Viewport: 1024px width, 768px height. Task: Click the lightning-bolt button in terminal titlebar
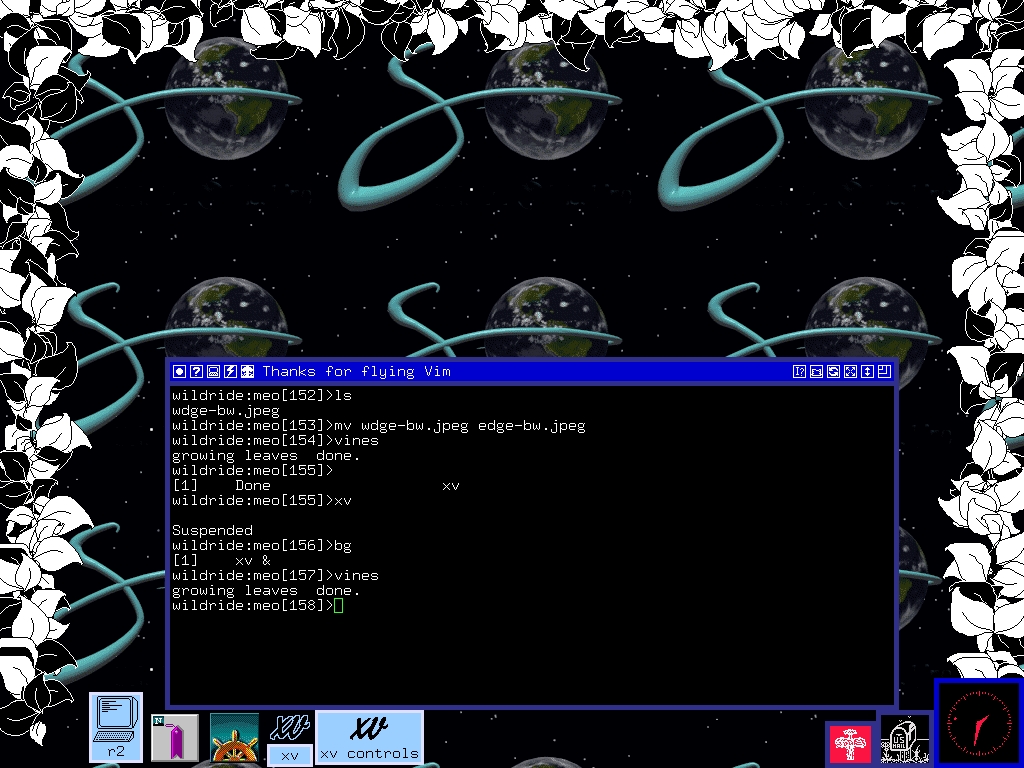[230, 372]
